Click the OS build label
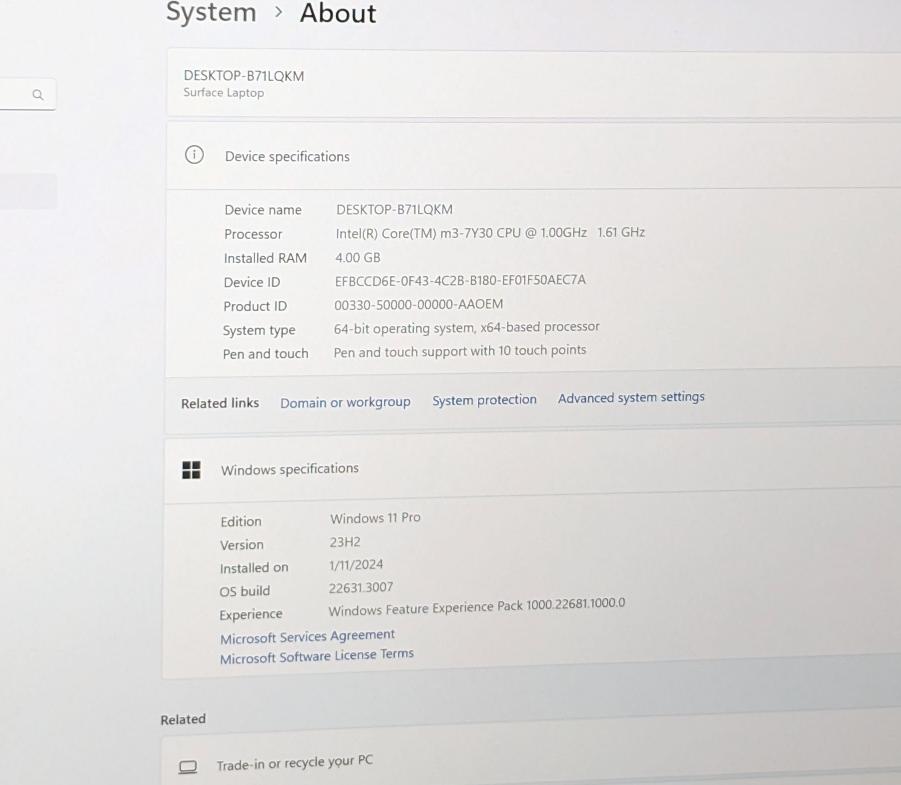This screenshot has height=785, width=901. [x=244, y=591]
